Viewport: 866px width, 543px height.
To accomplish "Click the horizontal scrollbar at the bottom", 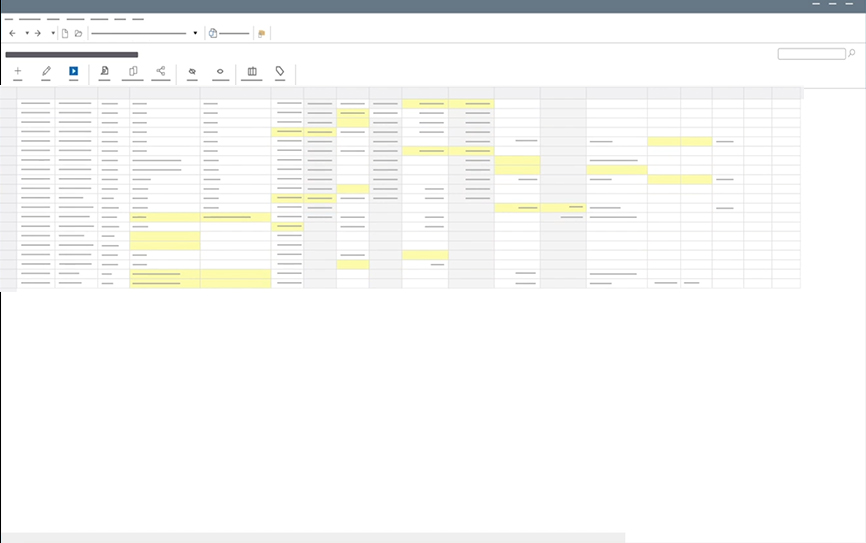I will pos(313,537).
